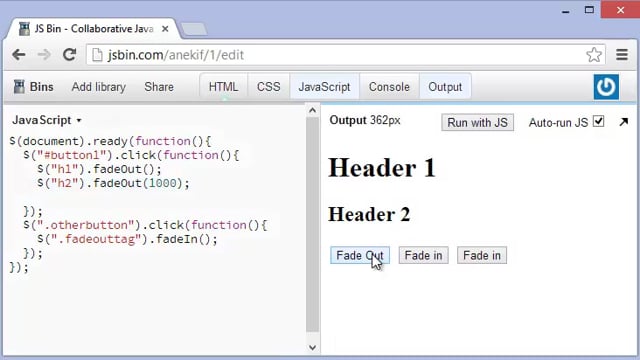Viewport: 640px width, 360px height.
Task: Open the Share menu
Action: (x=159, y=87)
